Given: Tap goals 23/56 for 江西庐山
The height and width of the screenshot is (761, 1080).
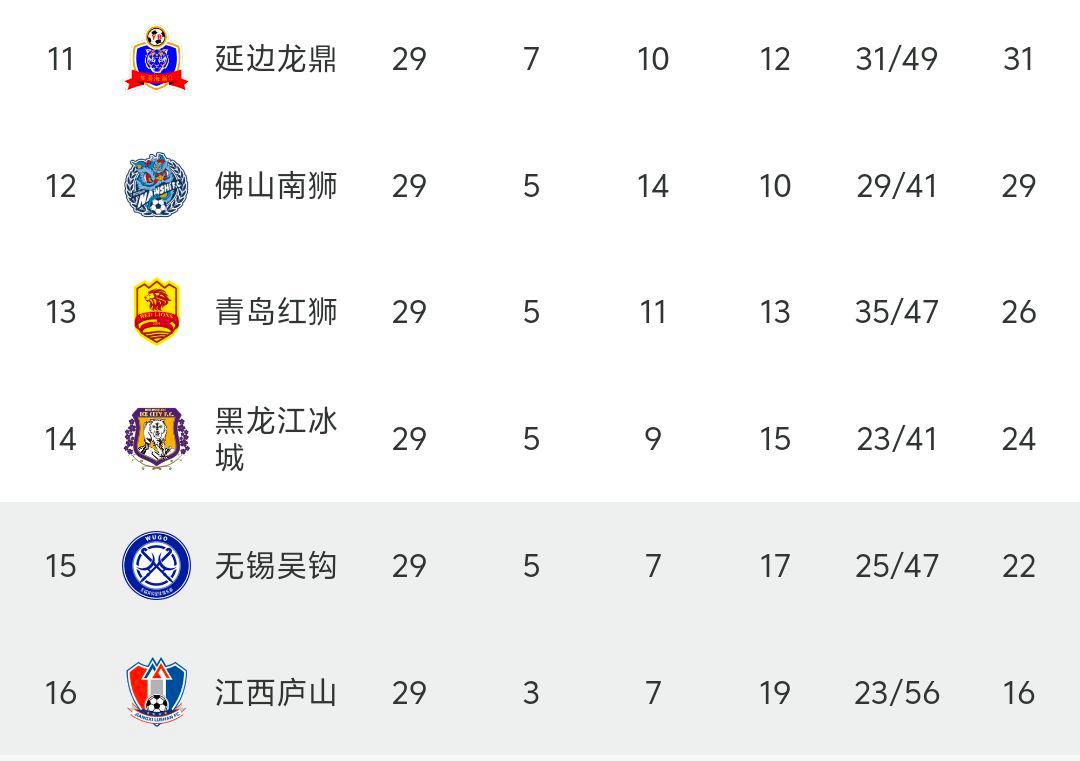Looking at the screenshot, I should 896,692.
